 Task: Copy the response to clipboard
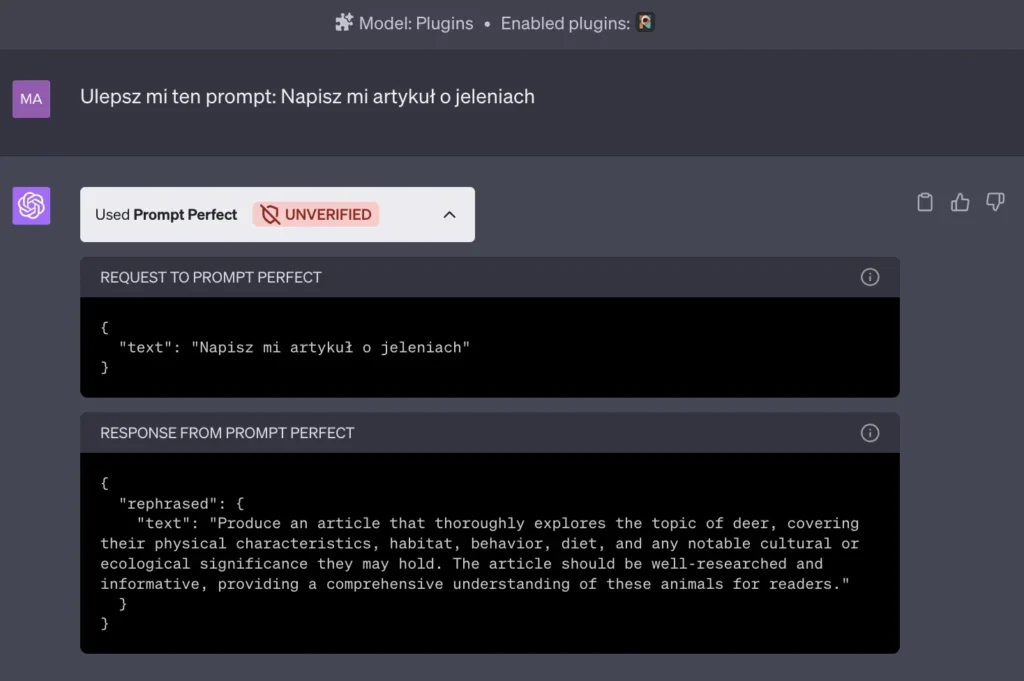tap(925, 202)
